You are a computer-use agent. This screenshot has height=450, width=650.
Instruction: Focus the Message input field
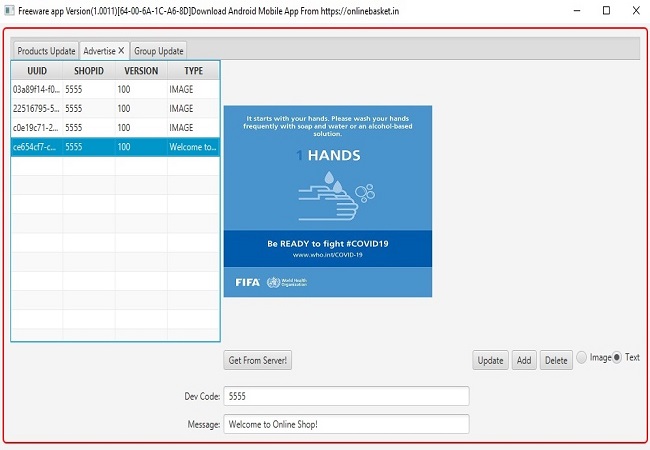tap(347, 424)
